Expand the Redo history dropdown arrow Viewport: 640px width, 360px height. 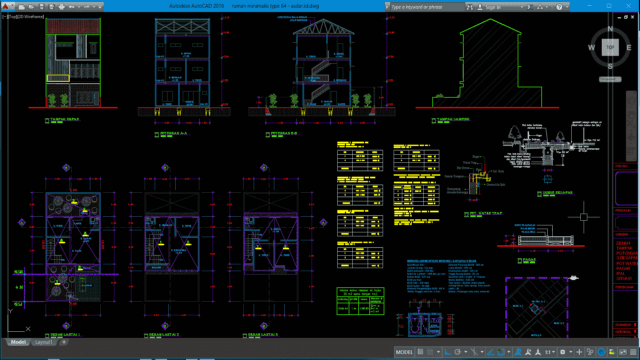coord(94,7)
